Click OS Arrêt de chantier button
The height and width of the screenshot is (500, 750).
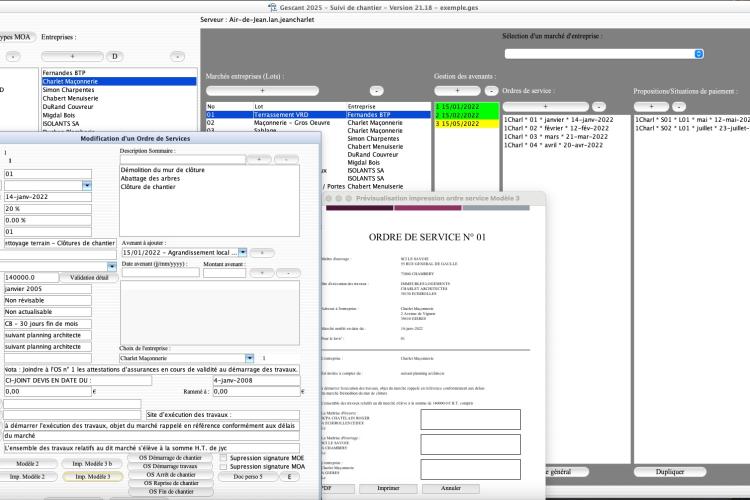tap(170, 475)
